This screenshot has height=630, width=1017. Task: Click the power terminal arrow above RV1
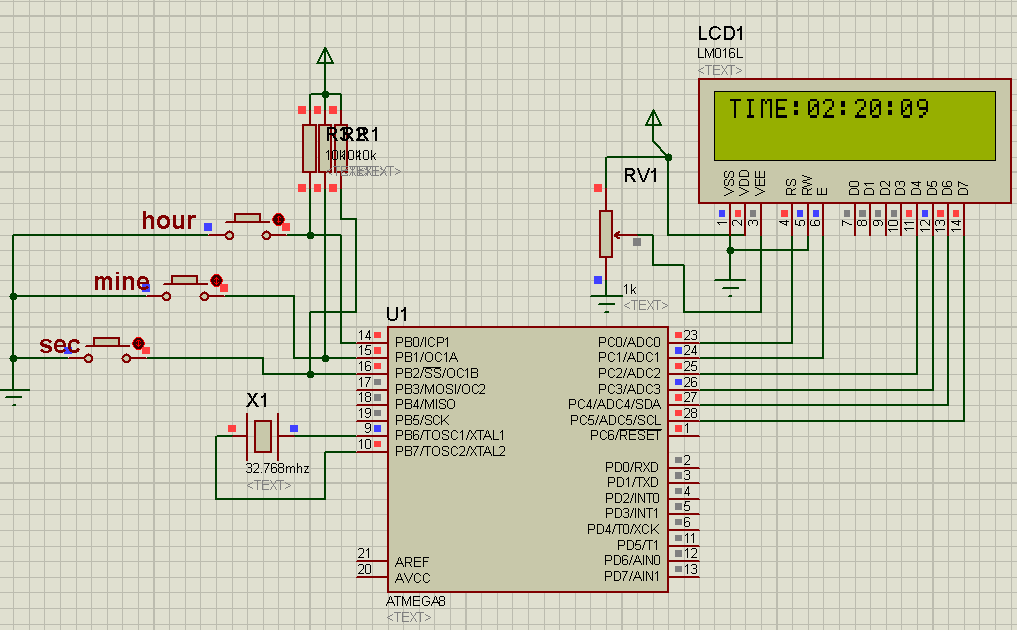tap(654, 119)
